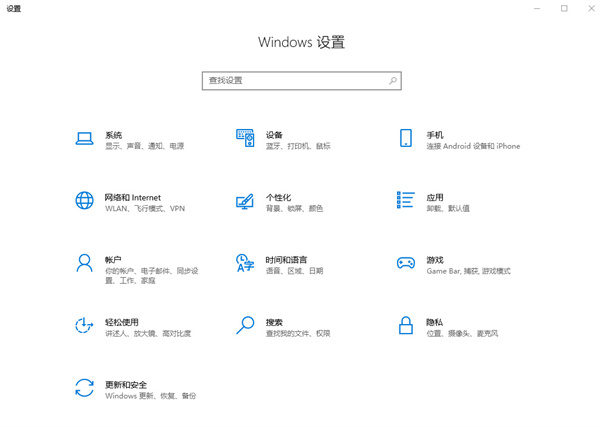The width and height of the screenshot is (600, 427).
Task: Open the 游戏 settings title
Action: [x=435, y=260]
